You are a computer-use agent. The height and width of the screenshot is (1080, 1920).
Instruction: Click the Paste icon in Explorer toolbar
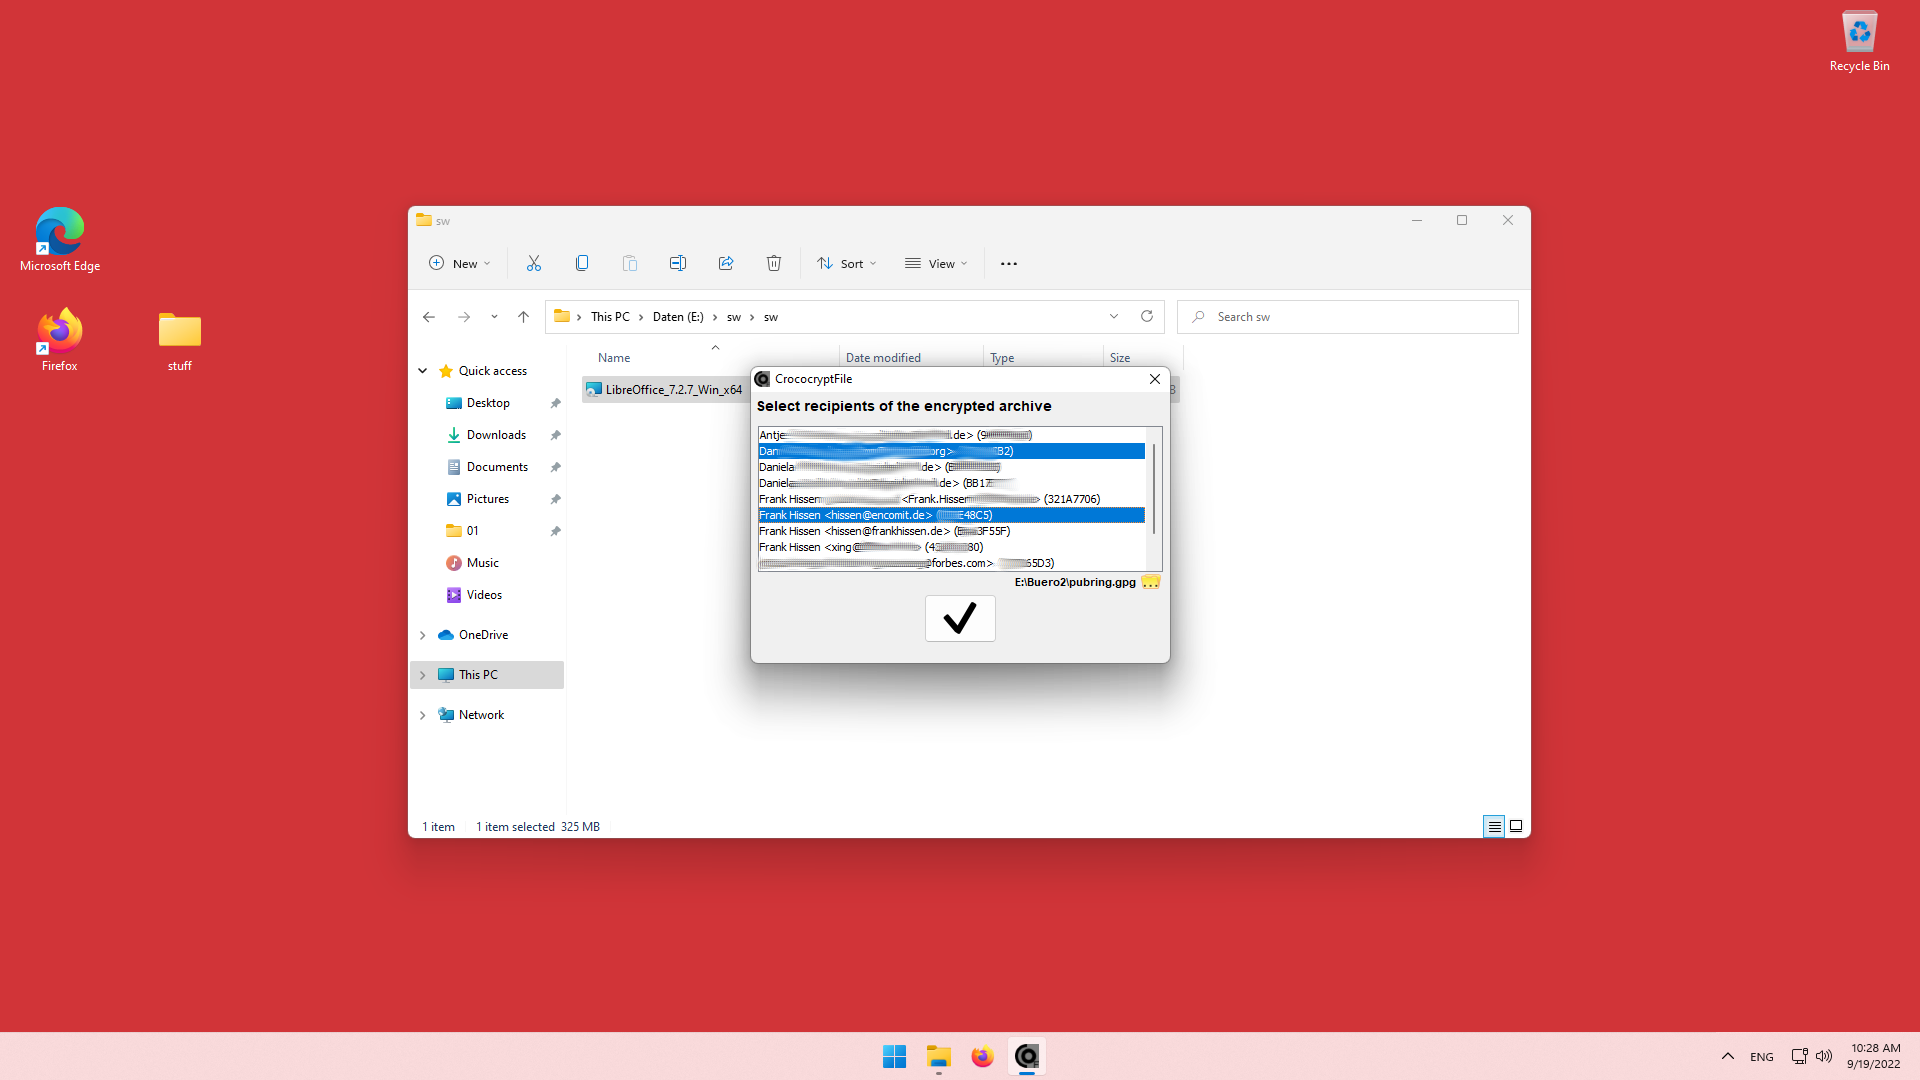(630, 263)
